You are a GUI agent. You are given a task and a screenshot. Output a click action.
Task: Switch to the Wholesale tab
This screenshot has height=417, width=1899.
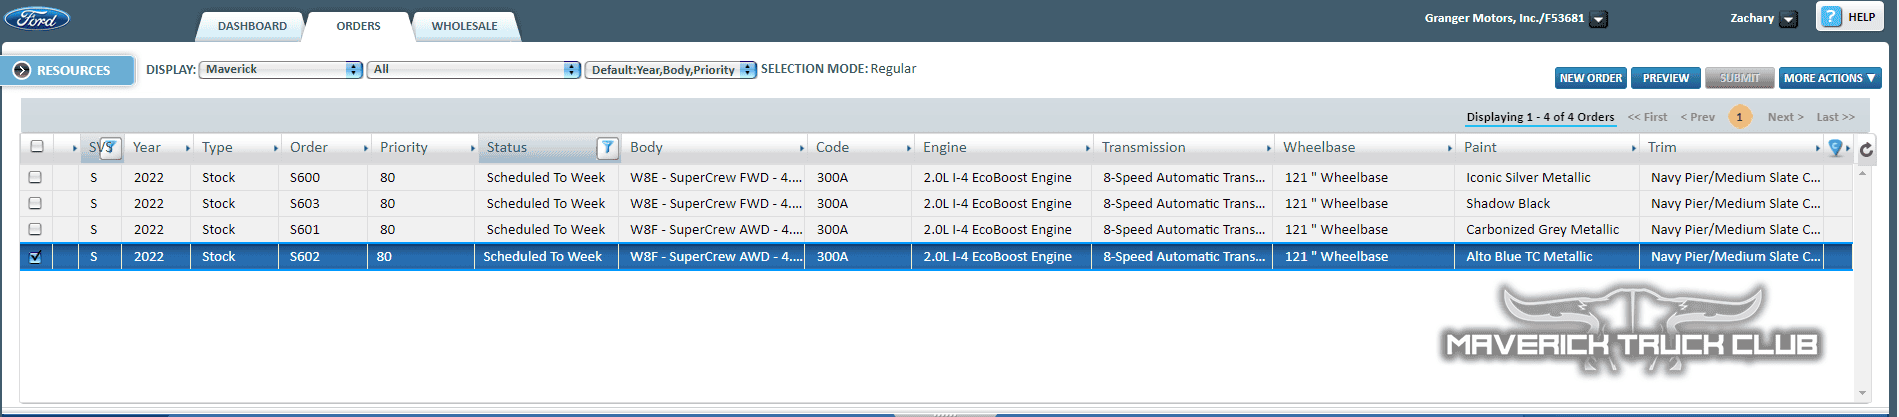point(464,26)
